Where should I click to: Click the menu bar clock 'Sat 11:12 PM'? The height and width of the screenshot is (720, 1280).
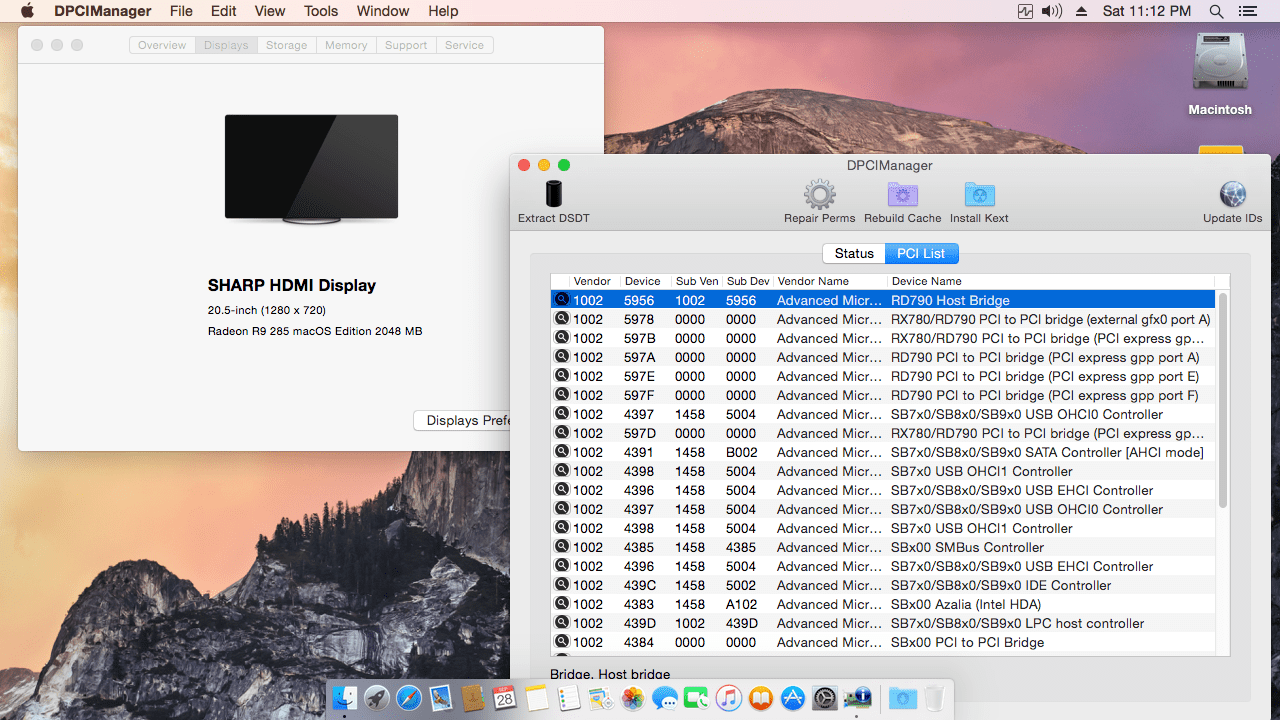[x=1147, y=11]
